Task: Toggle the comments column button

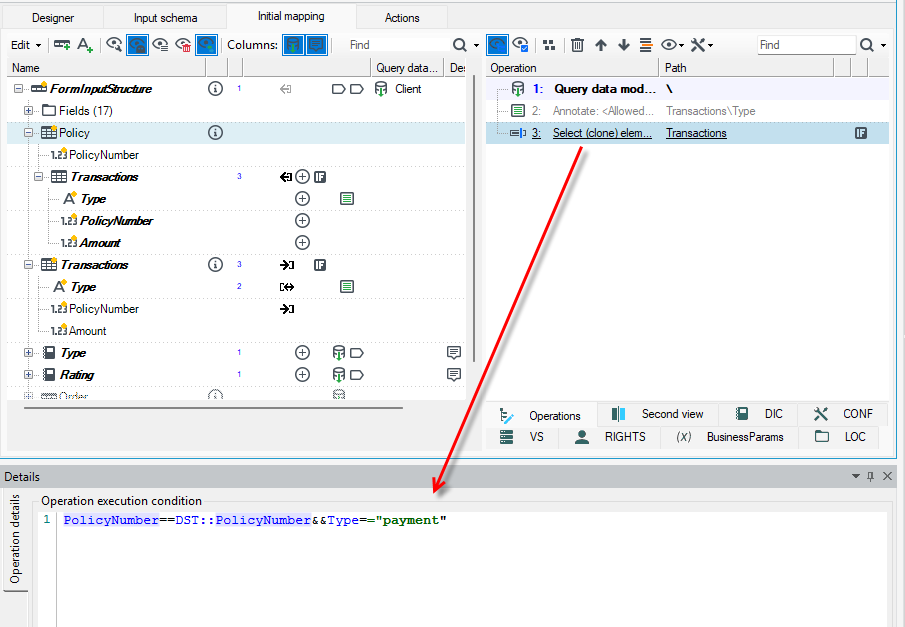Action: click(x=316, y=44)
